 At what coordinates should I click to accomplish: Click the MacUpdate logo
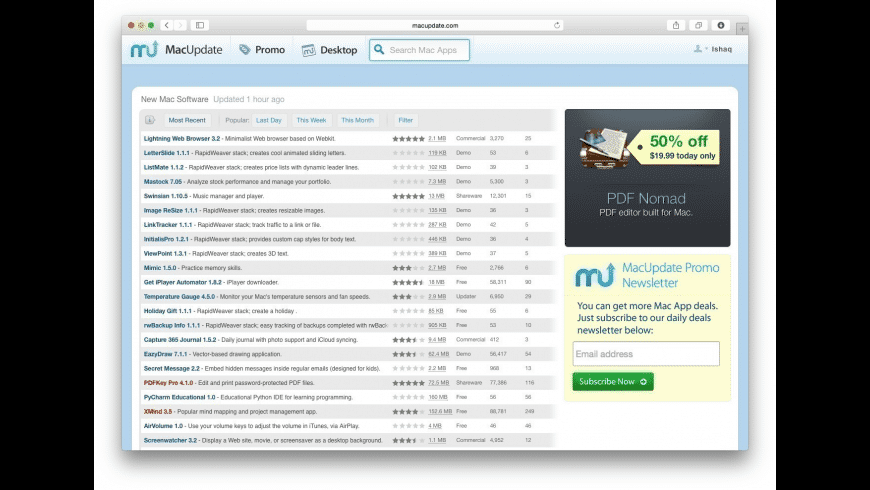[x=176, y=49]
